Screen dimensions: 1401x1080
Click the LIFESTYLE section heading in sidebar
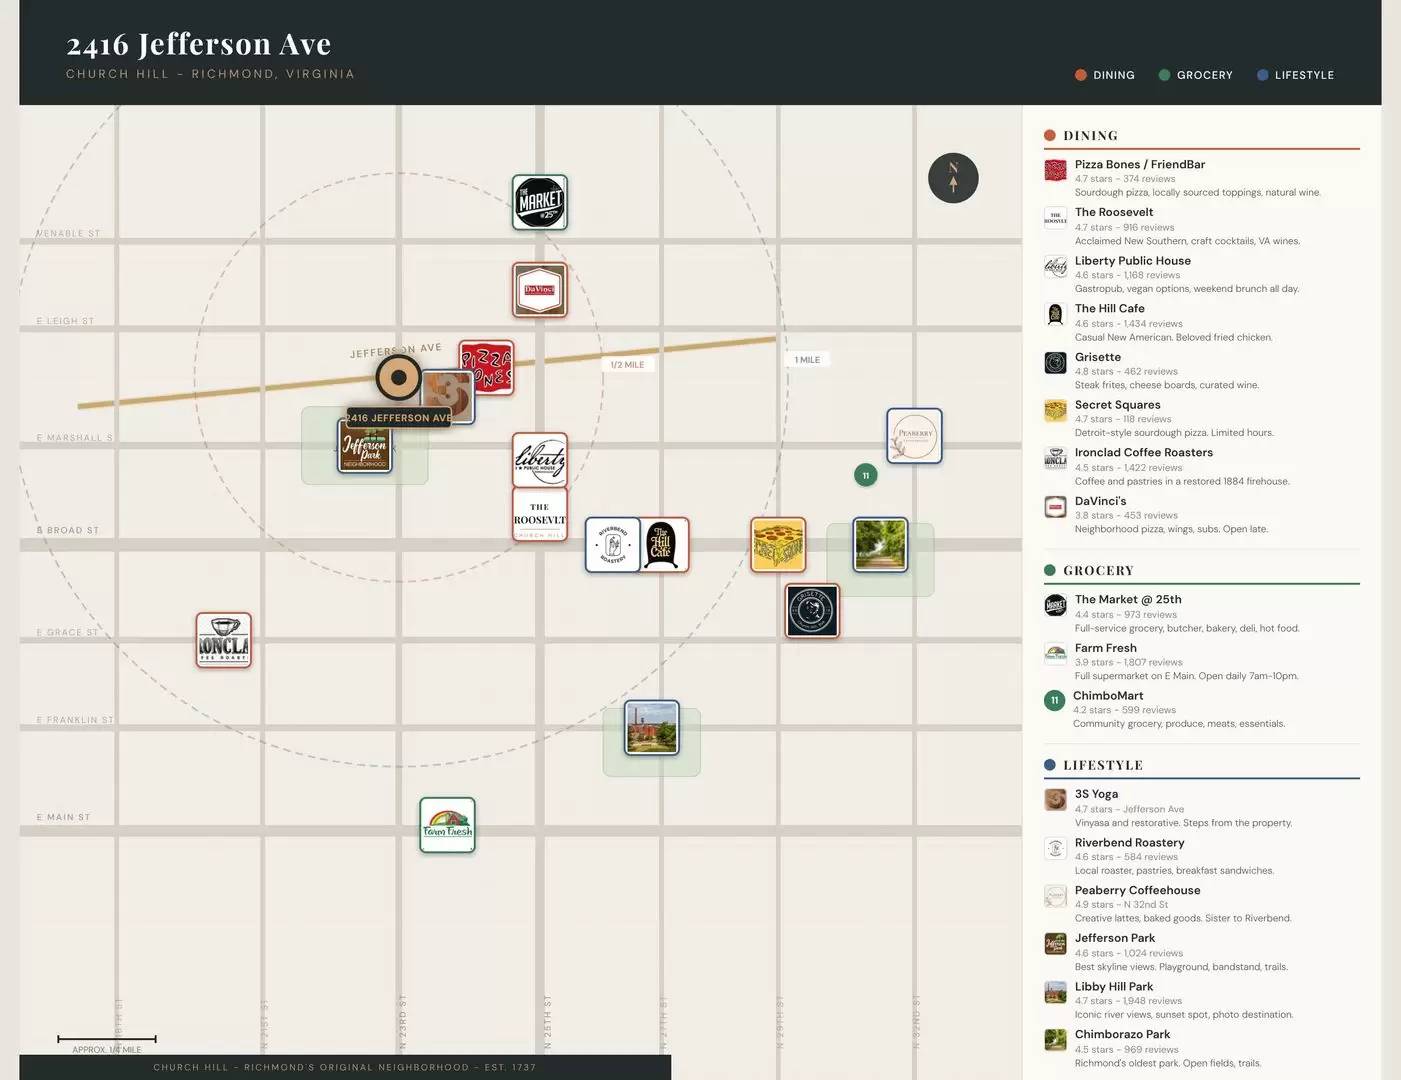pyautogui.click(x=1103, y=766)
